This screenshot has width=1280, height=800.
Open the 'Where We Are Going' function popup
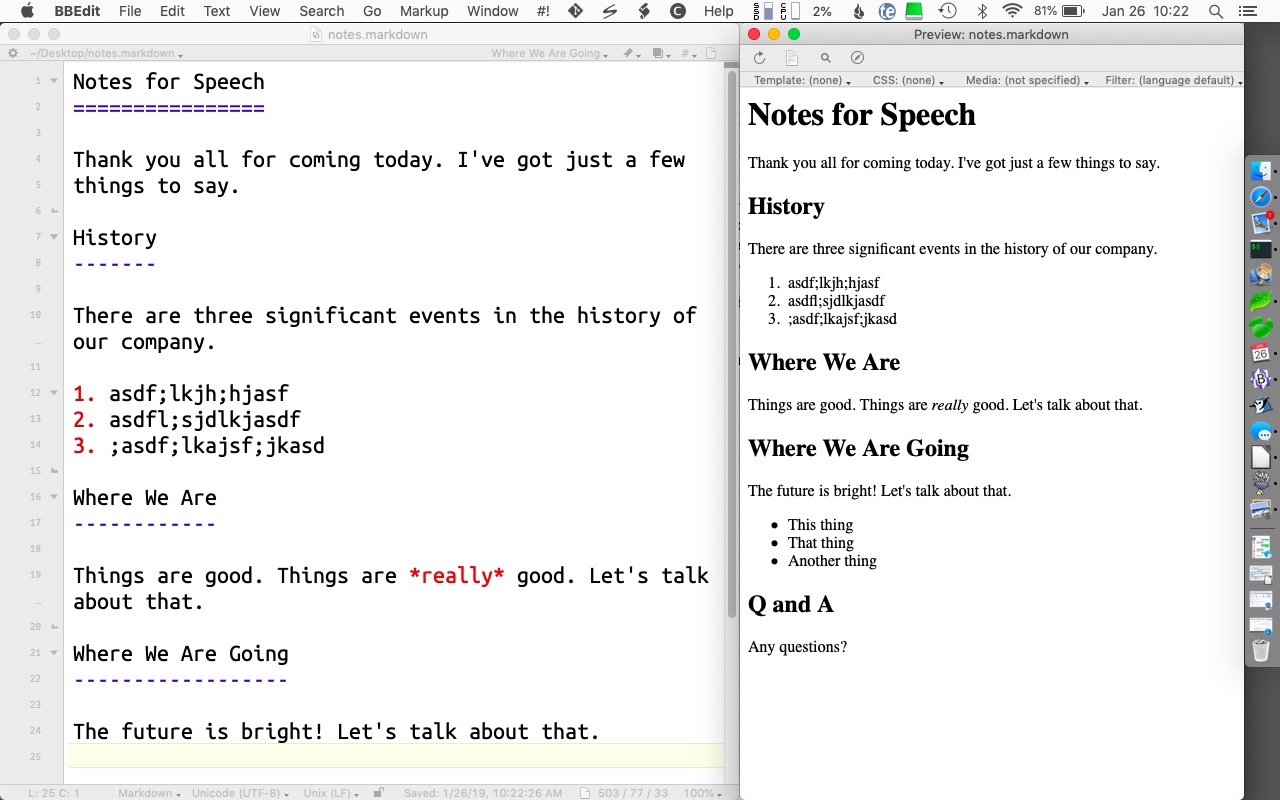(549, 53)
